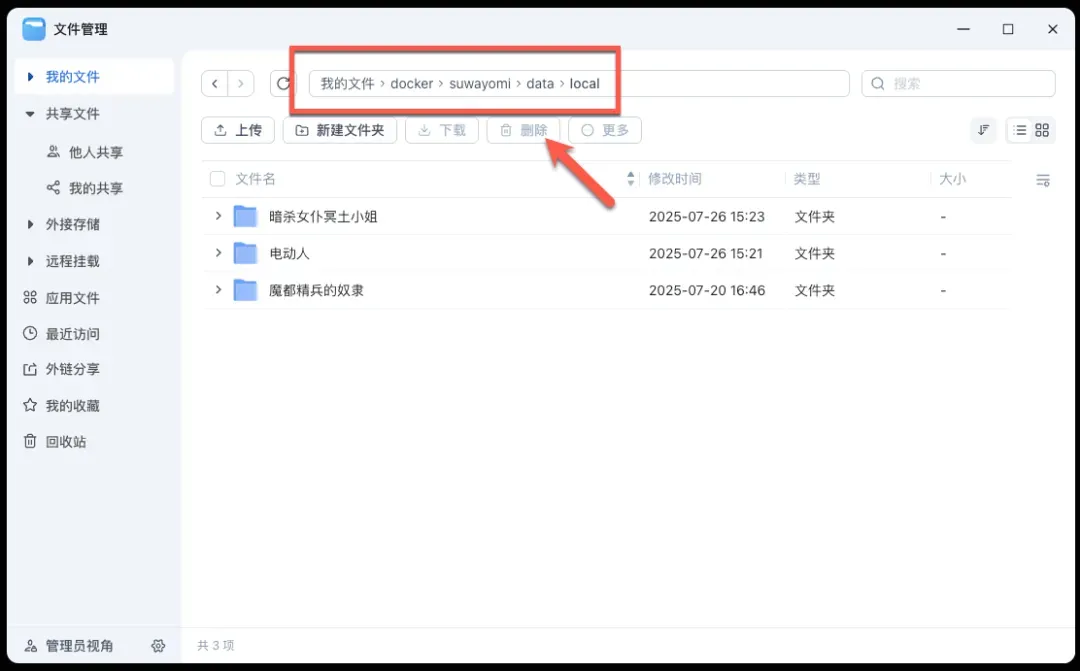The image size is (1080, 671).
Task: Go back using the left arrow
Action: [215, 83]
